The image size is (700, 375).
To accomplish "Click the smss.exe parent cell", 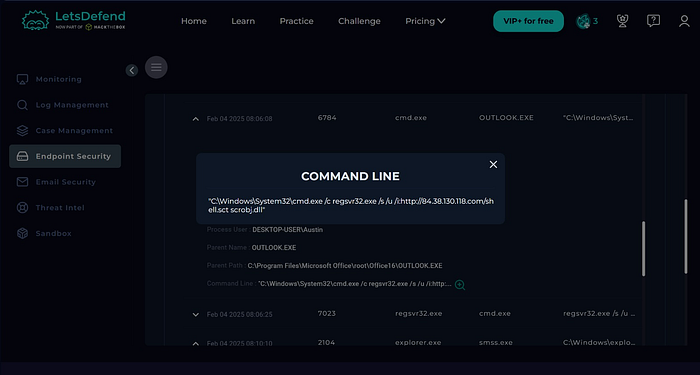I will [x=496, y=343].
